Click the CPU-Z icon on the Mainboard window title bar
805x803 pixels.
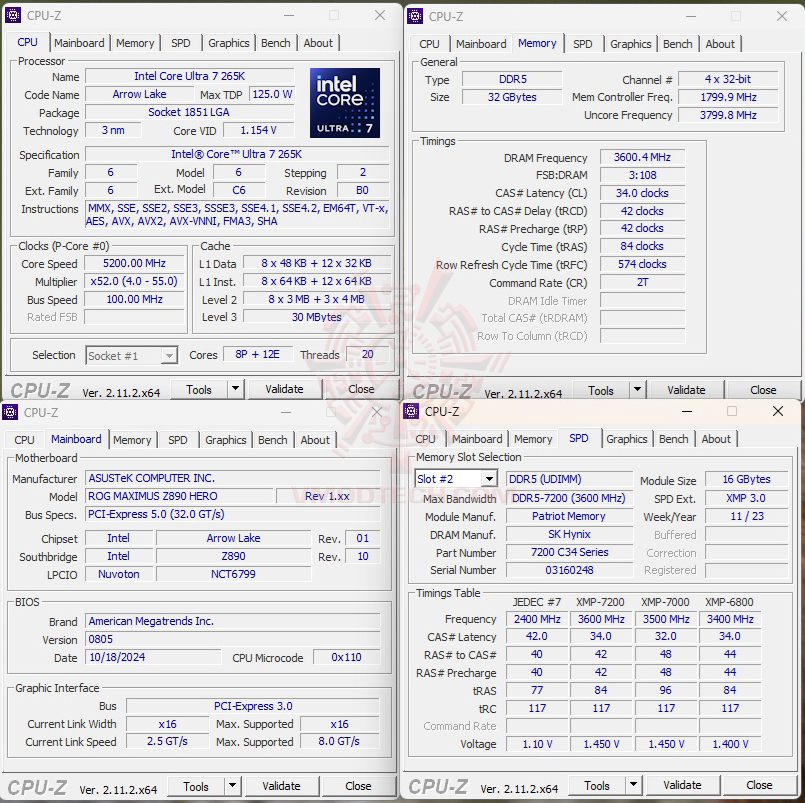pyautogui.click(x=11, y=412)
